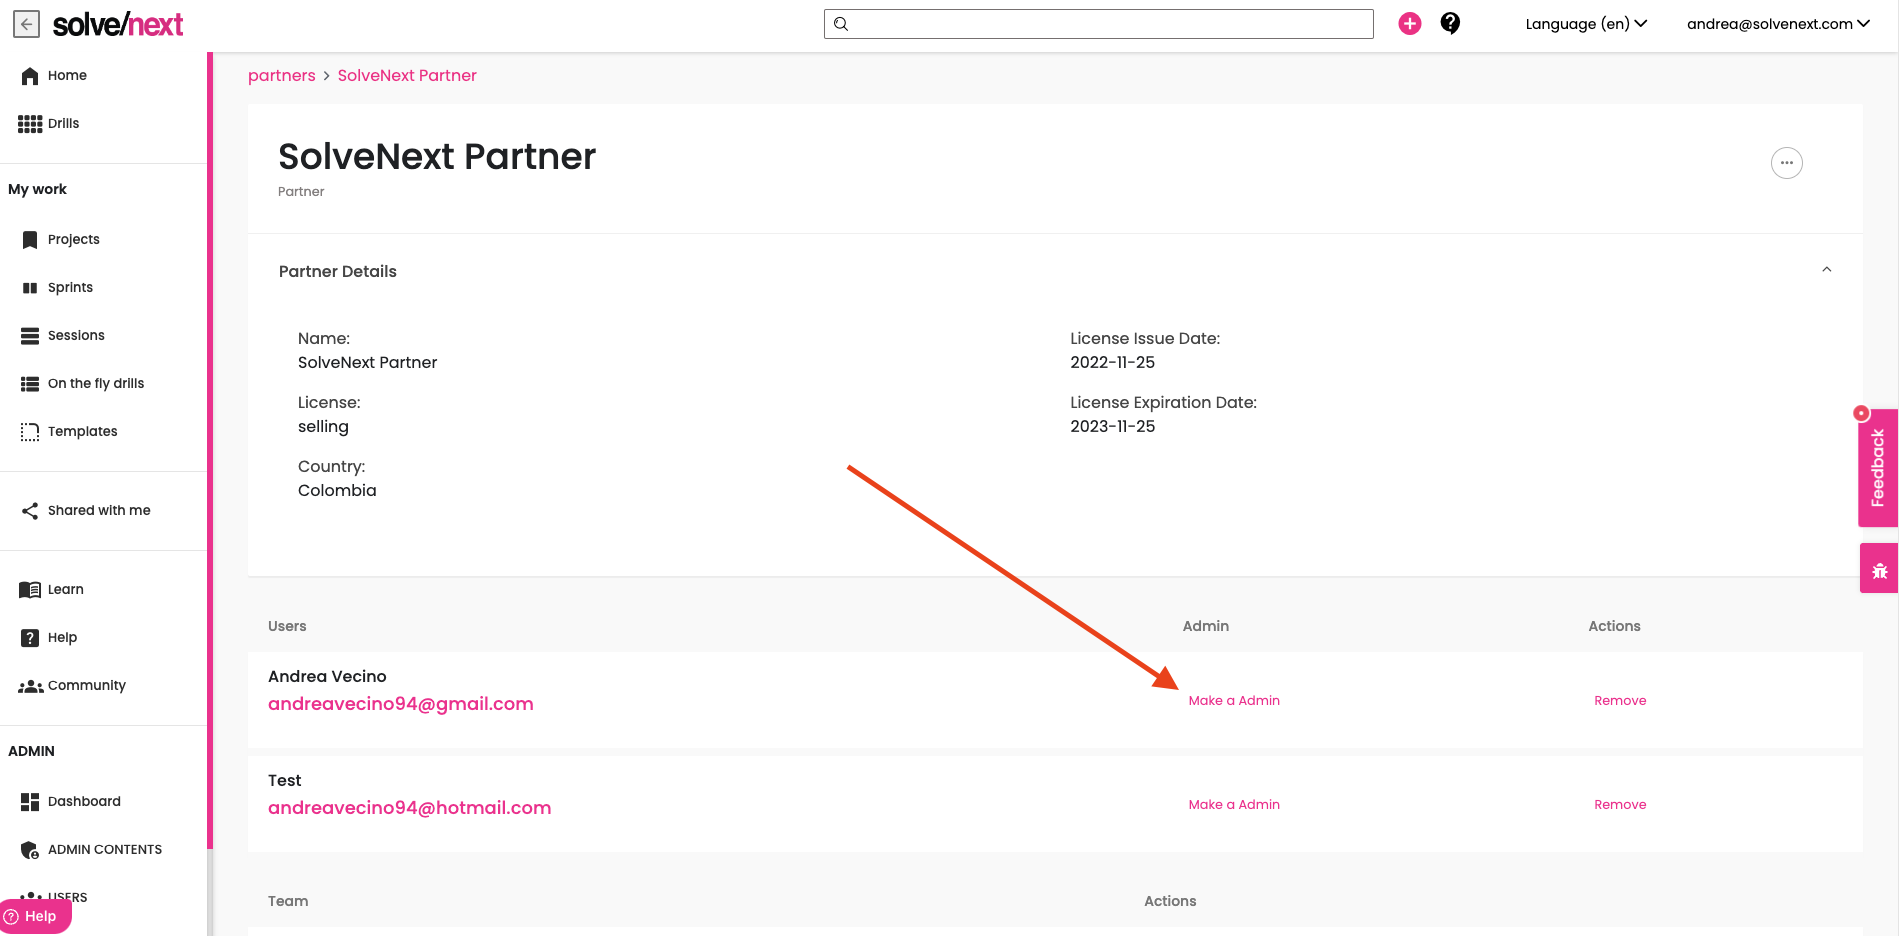Remove the Test user
Image resolution: width=1899 pixels, height=936 pixels.
pyautogui.click(x=1620, y=805)
